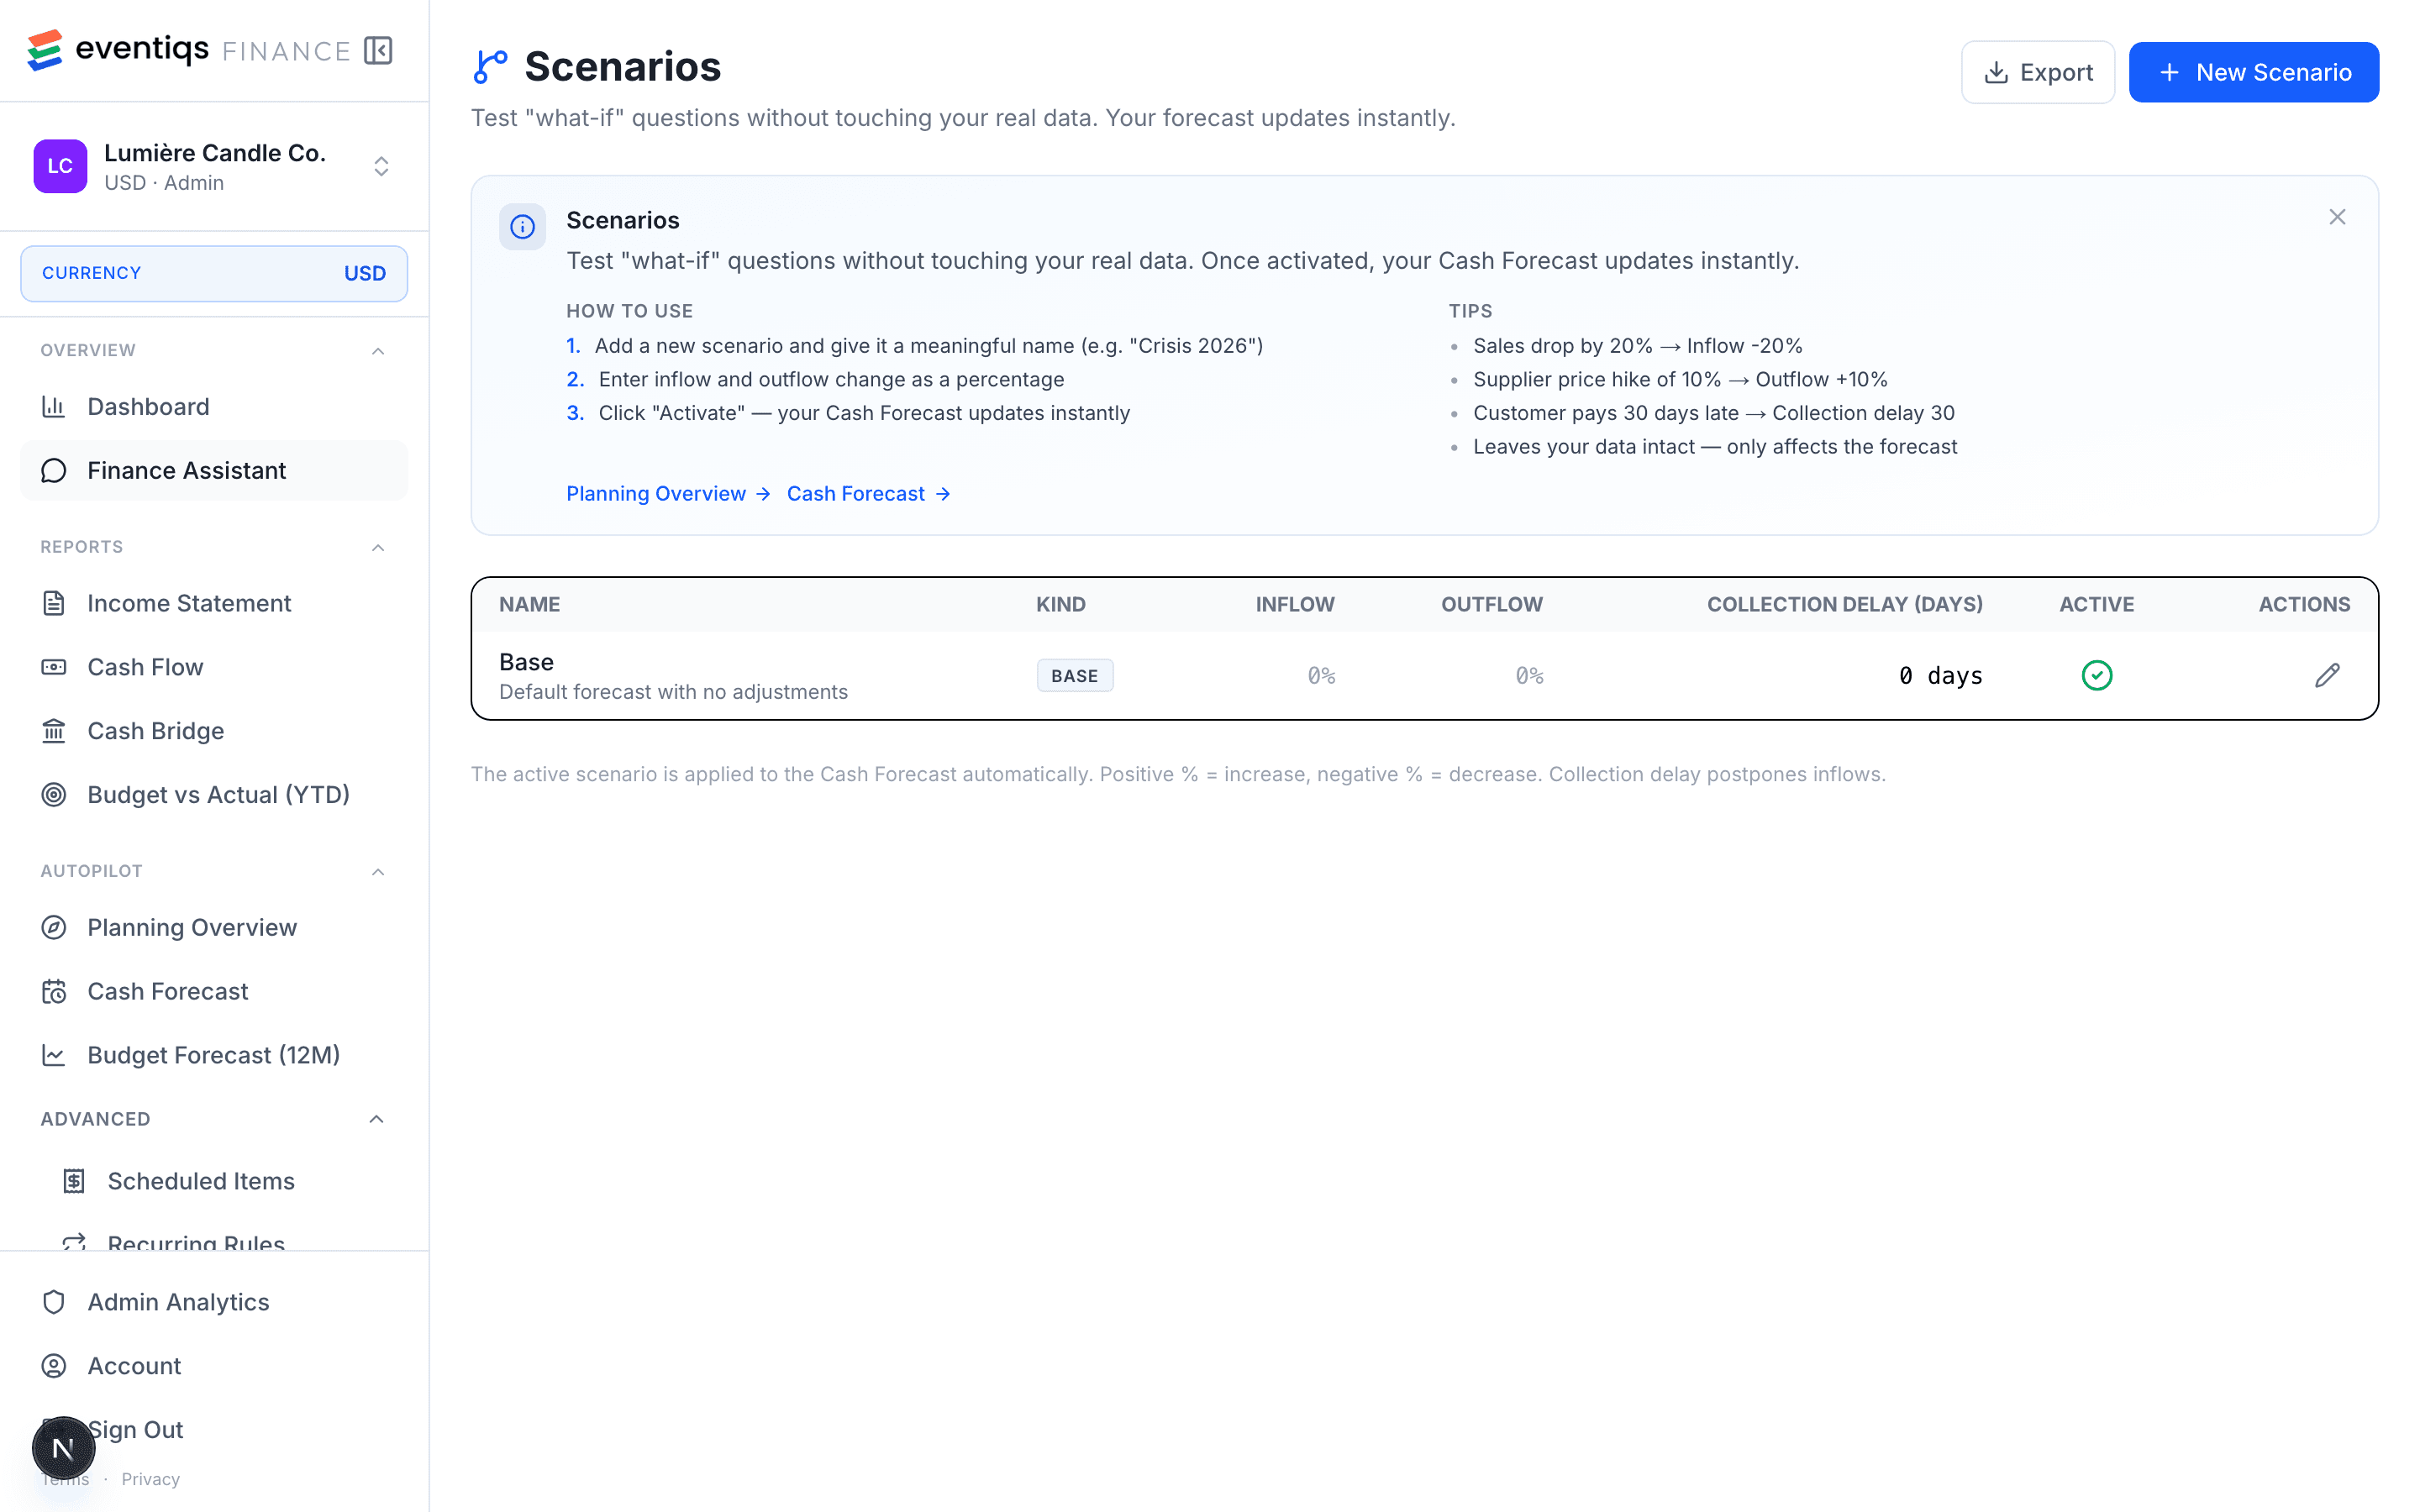The width and height of the screenshot is (2420, 1512).
Task: Dismiss the Scenarios info banner
Action: click(2337, 216)
